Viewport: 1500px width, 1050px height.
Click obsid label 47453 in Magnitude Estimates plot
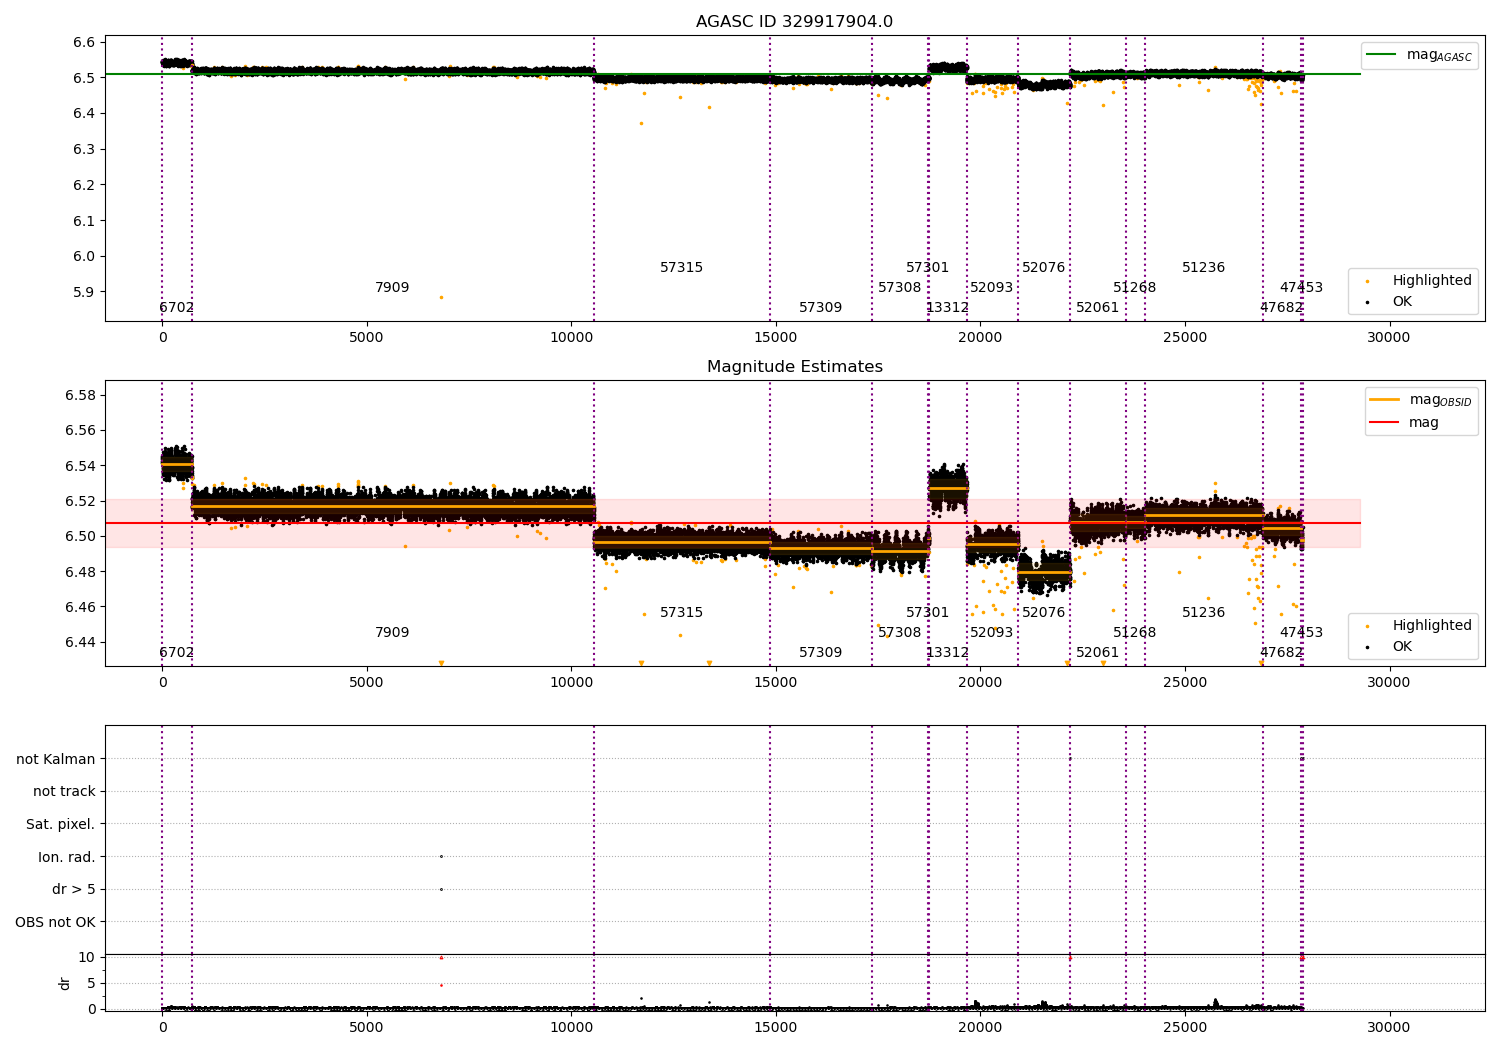coord(1301,633)
